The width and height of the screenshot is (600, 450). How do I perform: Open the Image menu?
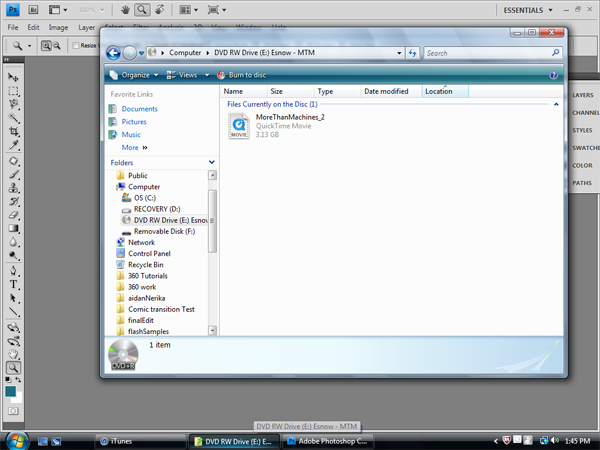(59, 27)
